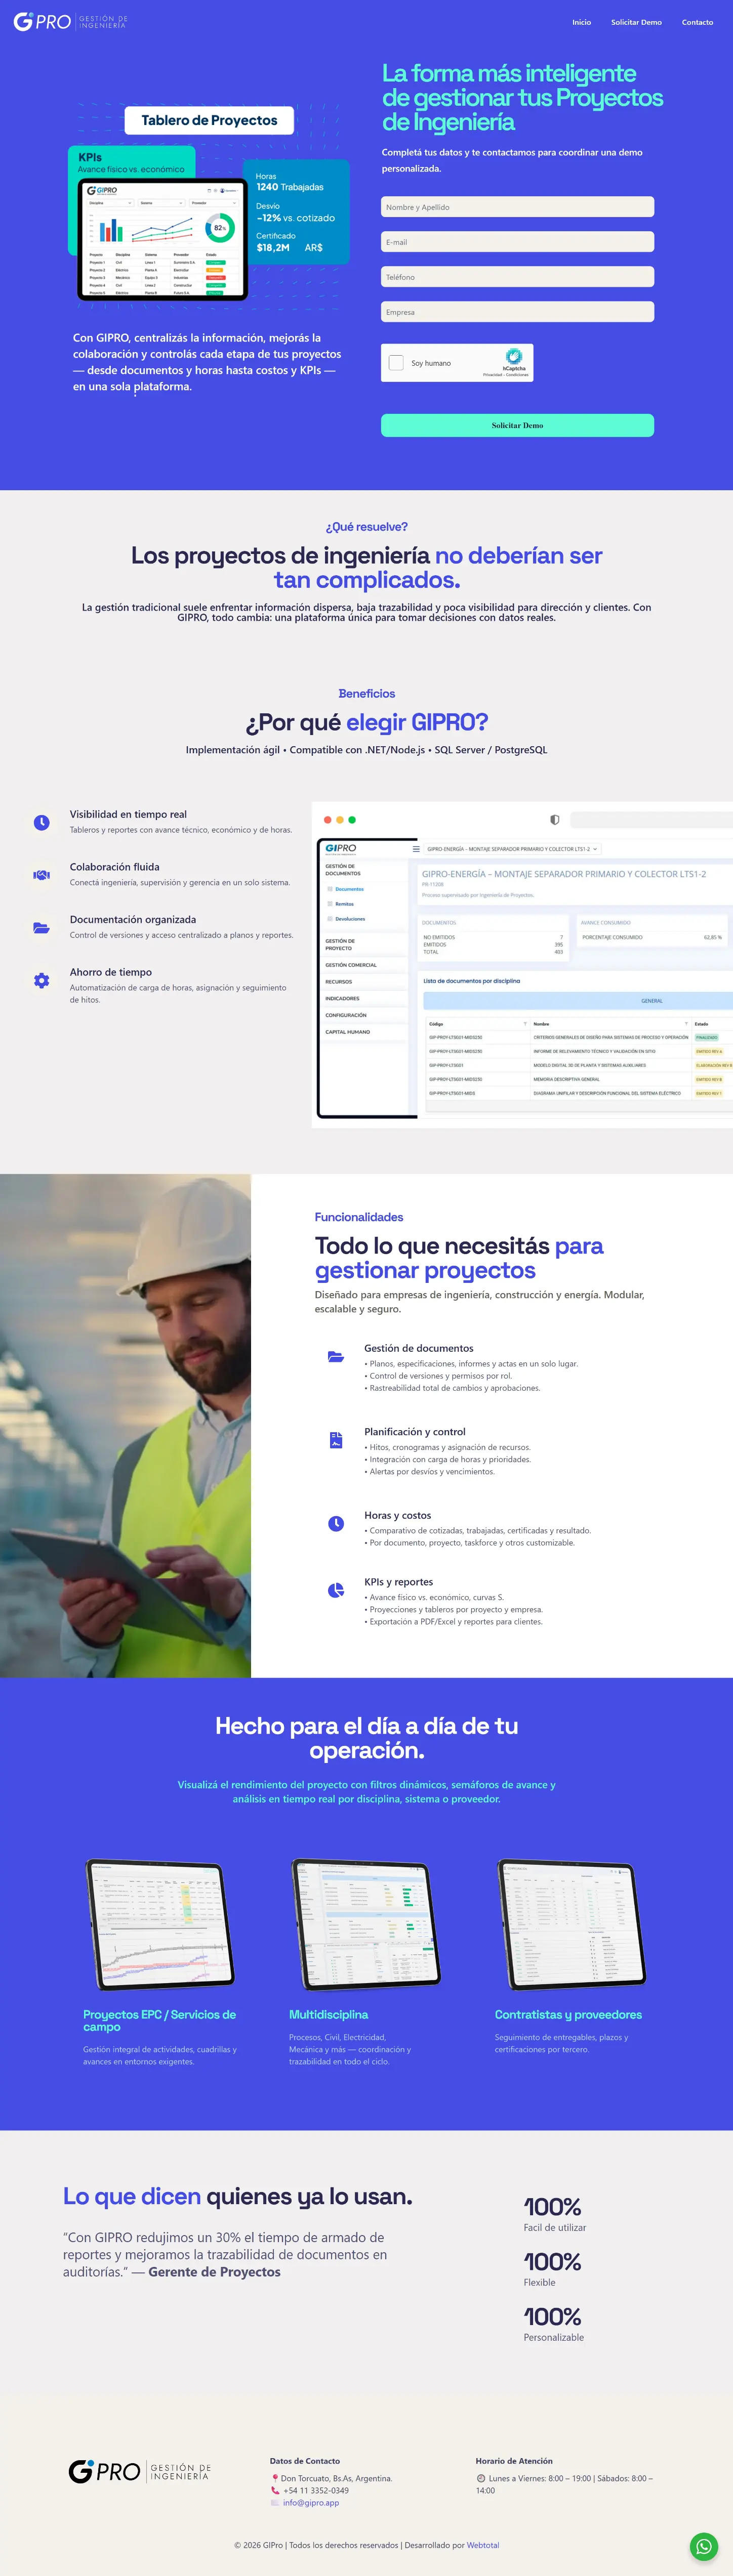Click the Multidisciplina tablet image

(366, 1924)
